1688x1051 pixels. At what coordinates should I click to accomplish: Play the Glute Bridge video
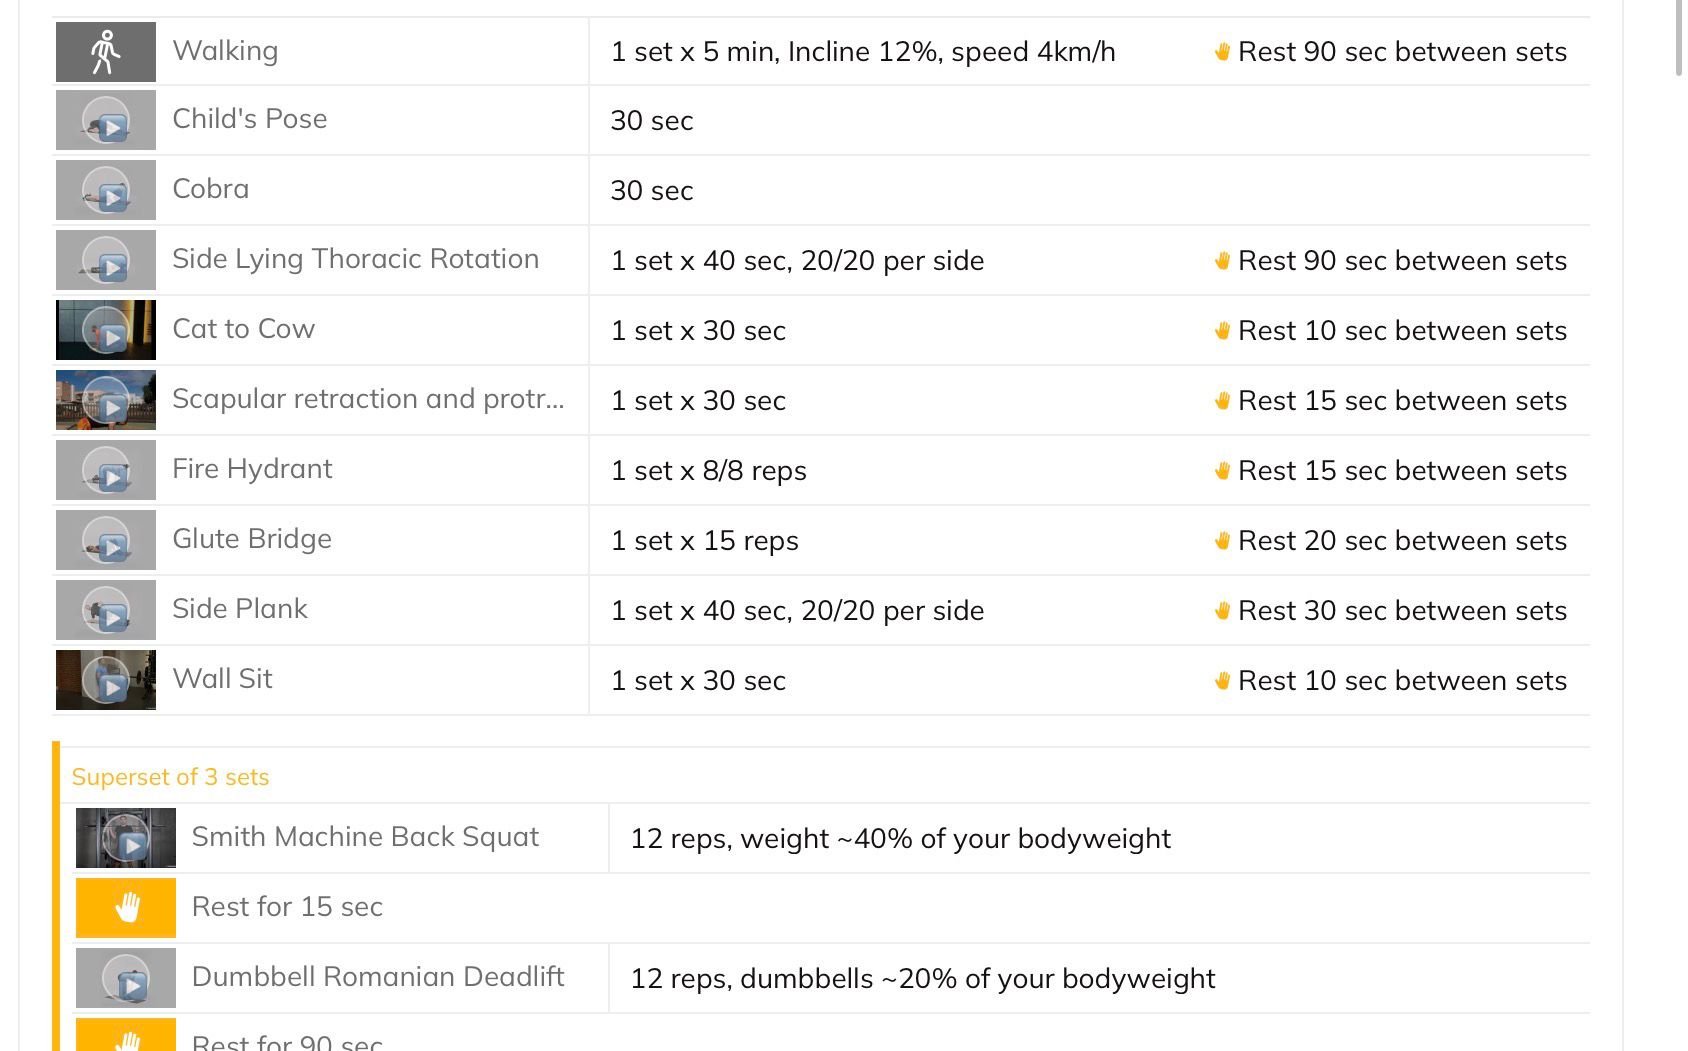click(105, 541)
